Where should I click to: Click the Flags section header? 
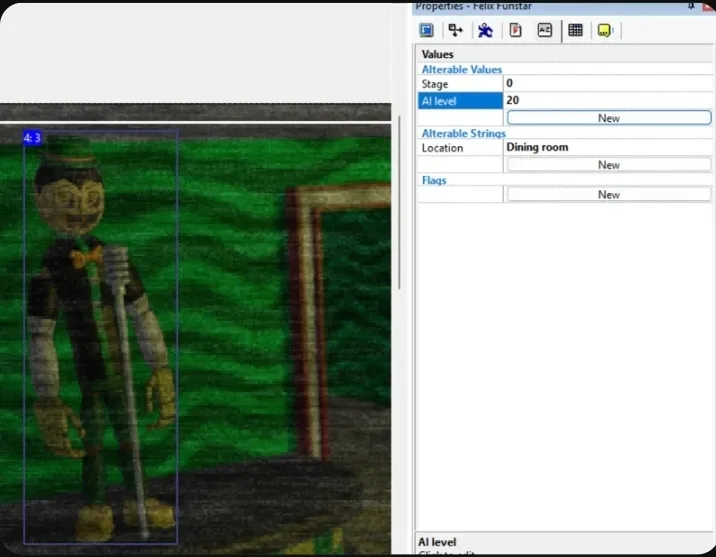434,180
